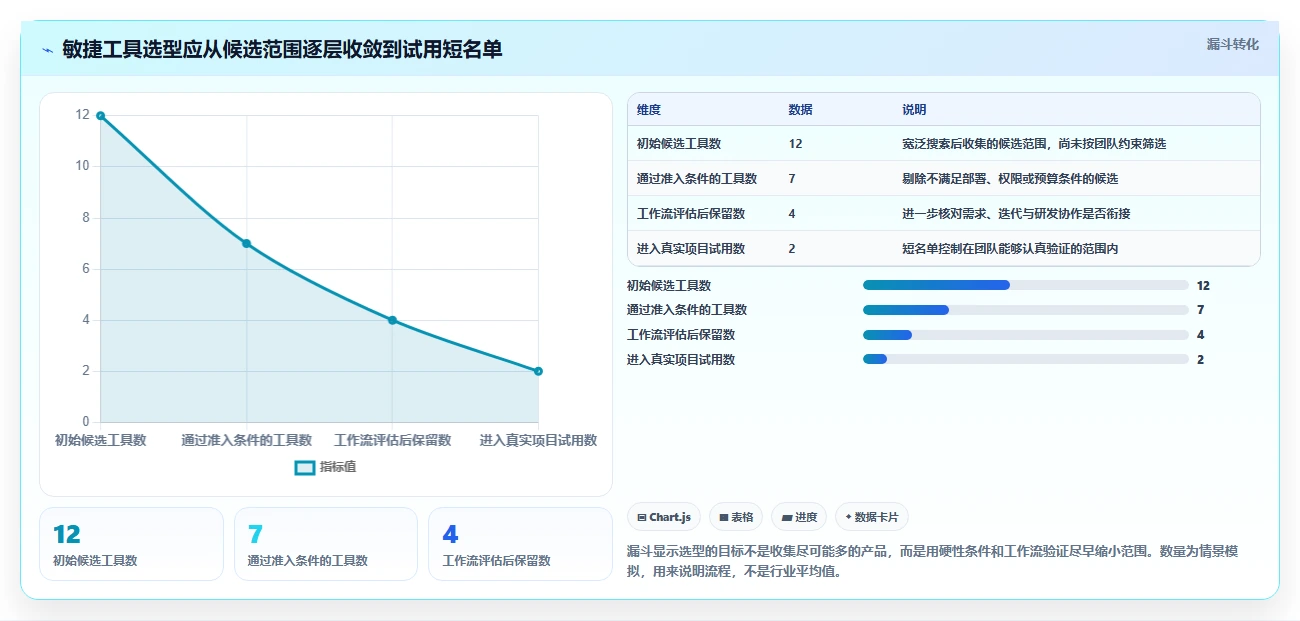Click y-axis tick label 10
Viewport: 1300px width, 621px height.
tap(83, 166)
